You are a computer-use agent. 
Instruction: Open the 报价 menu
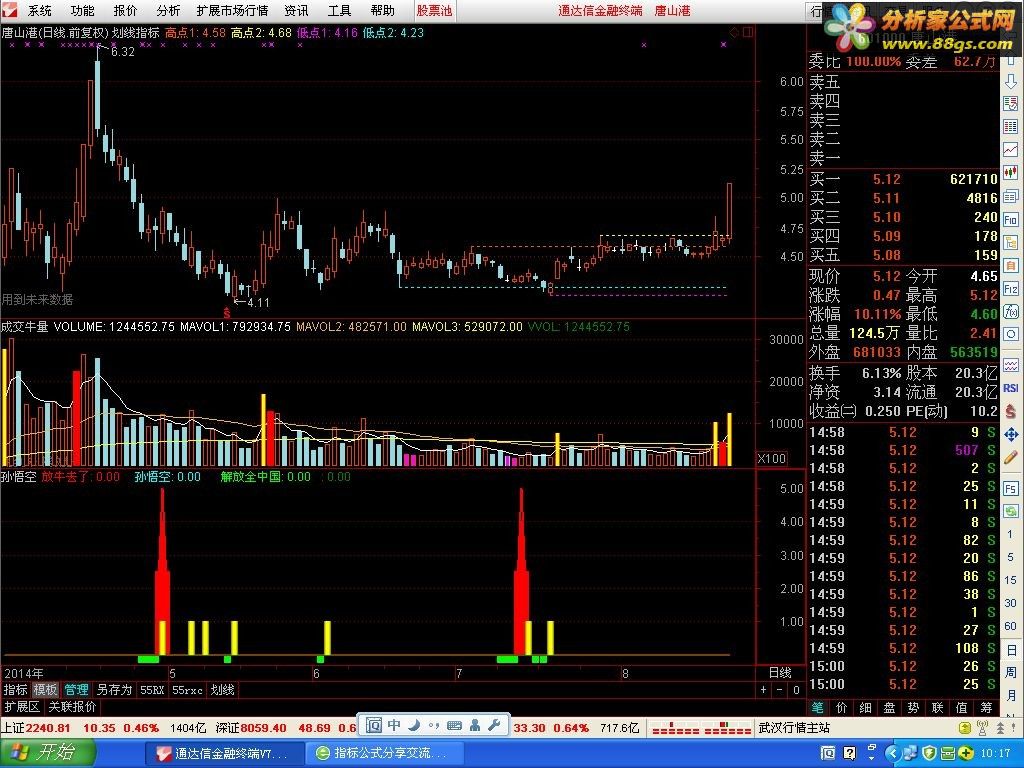[x=125, y=10]
